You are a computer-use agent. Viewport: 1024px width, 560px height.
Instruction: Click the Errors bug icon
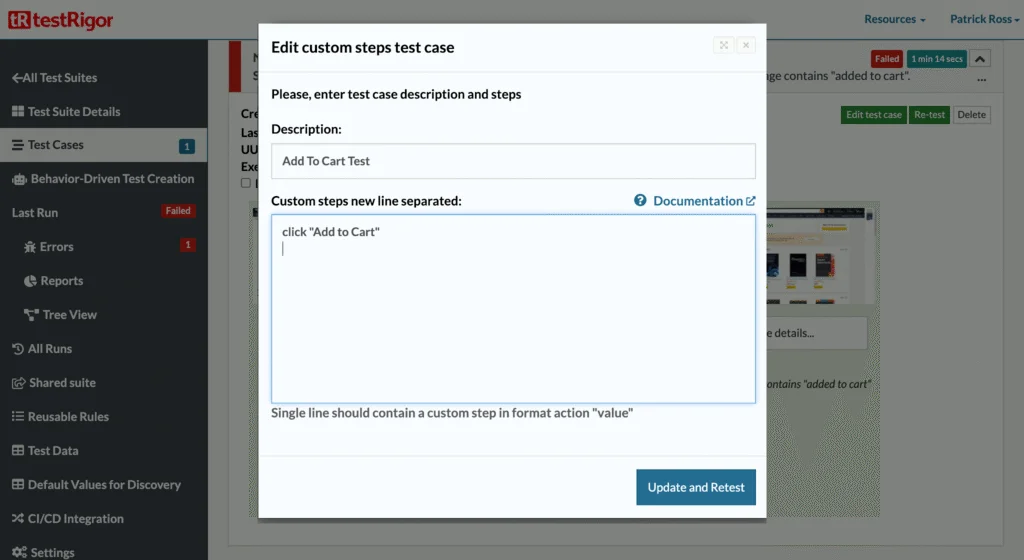(30, 247)
